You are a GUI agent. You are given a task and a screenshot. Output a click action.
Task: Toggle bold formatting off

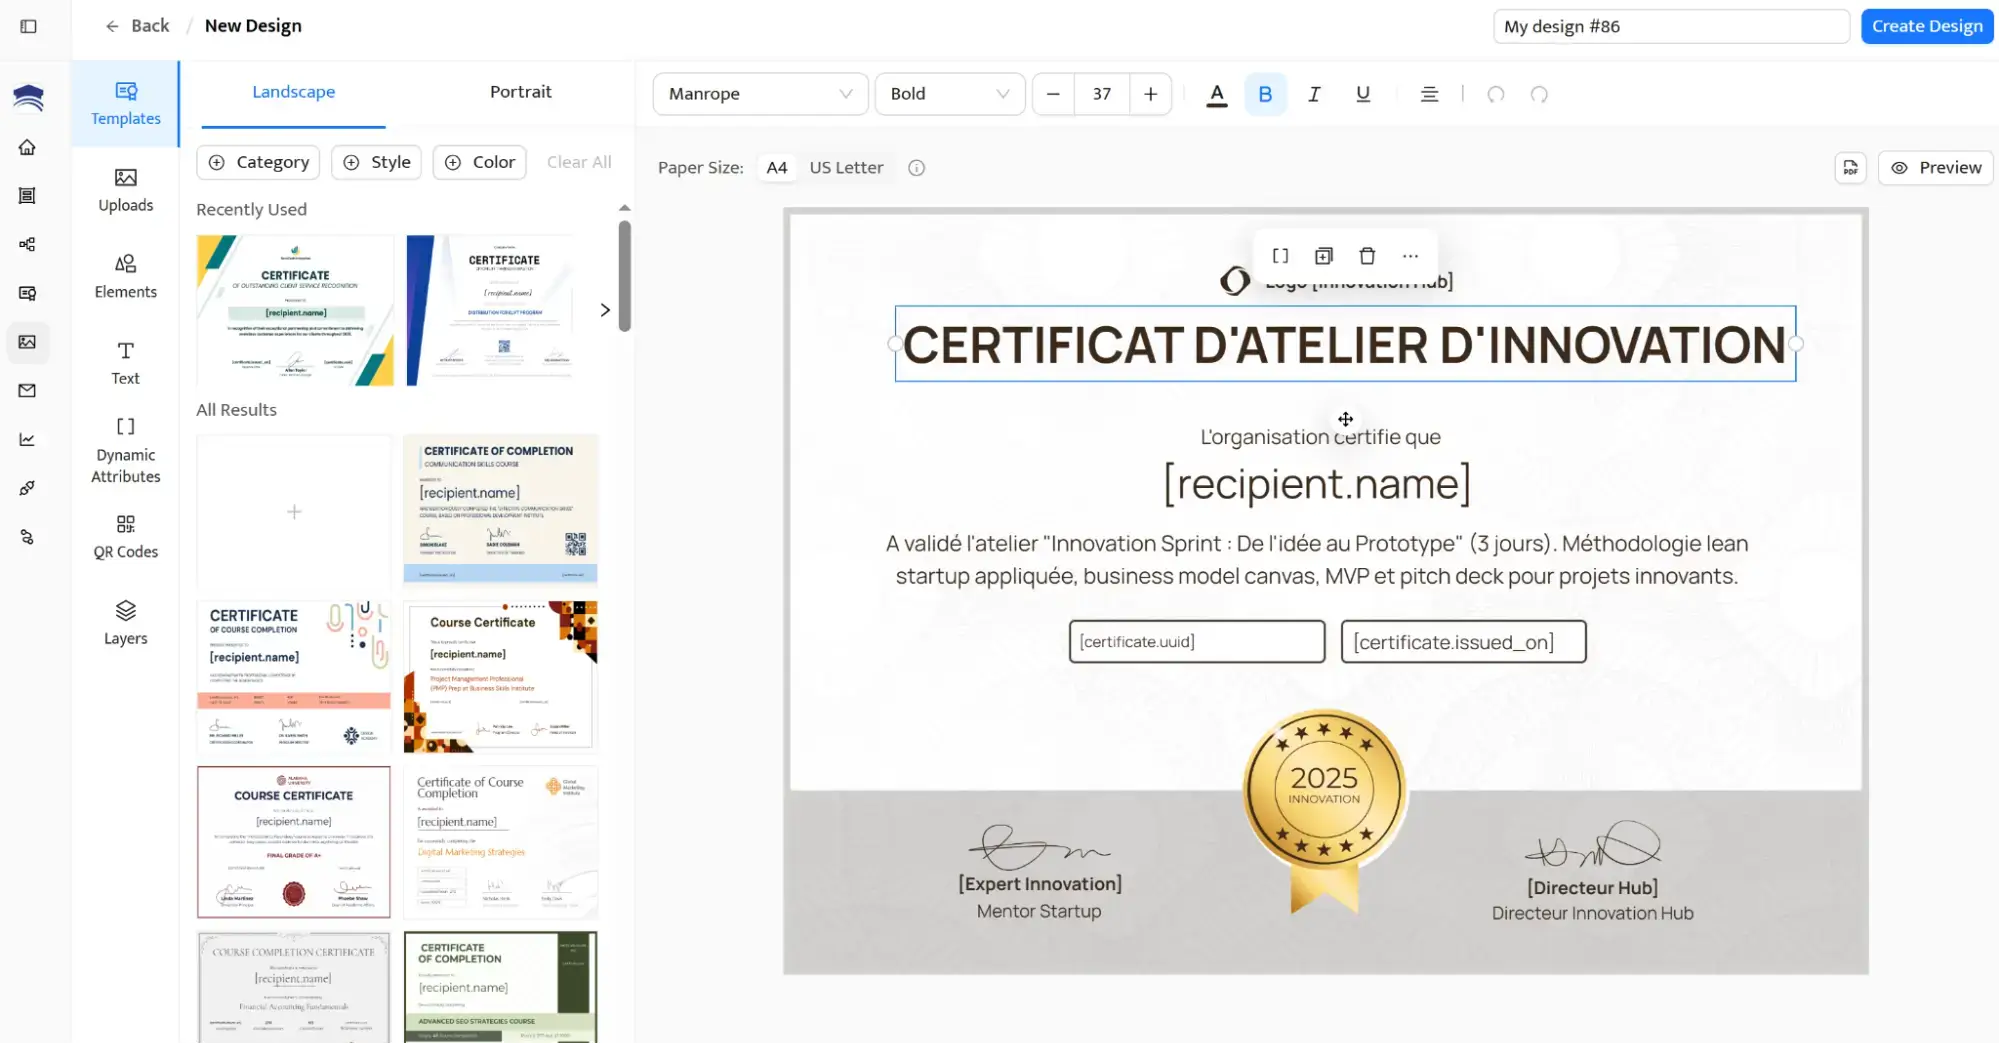[1265, 94]
